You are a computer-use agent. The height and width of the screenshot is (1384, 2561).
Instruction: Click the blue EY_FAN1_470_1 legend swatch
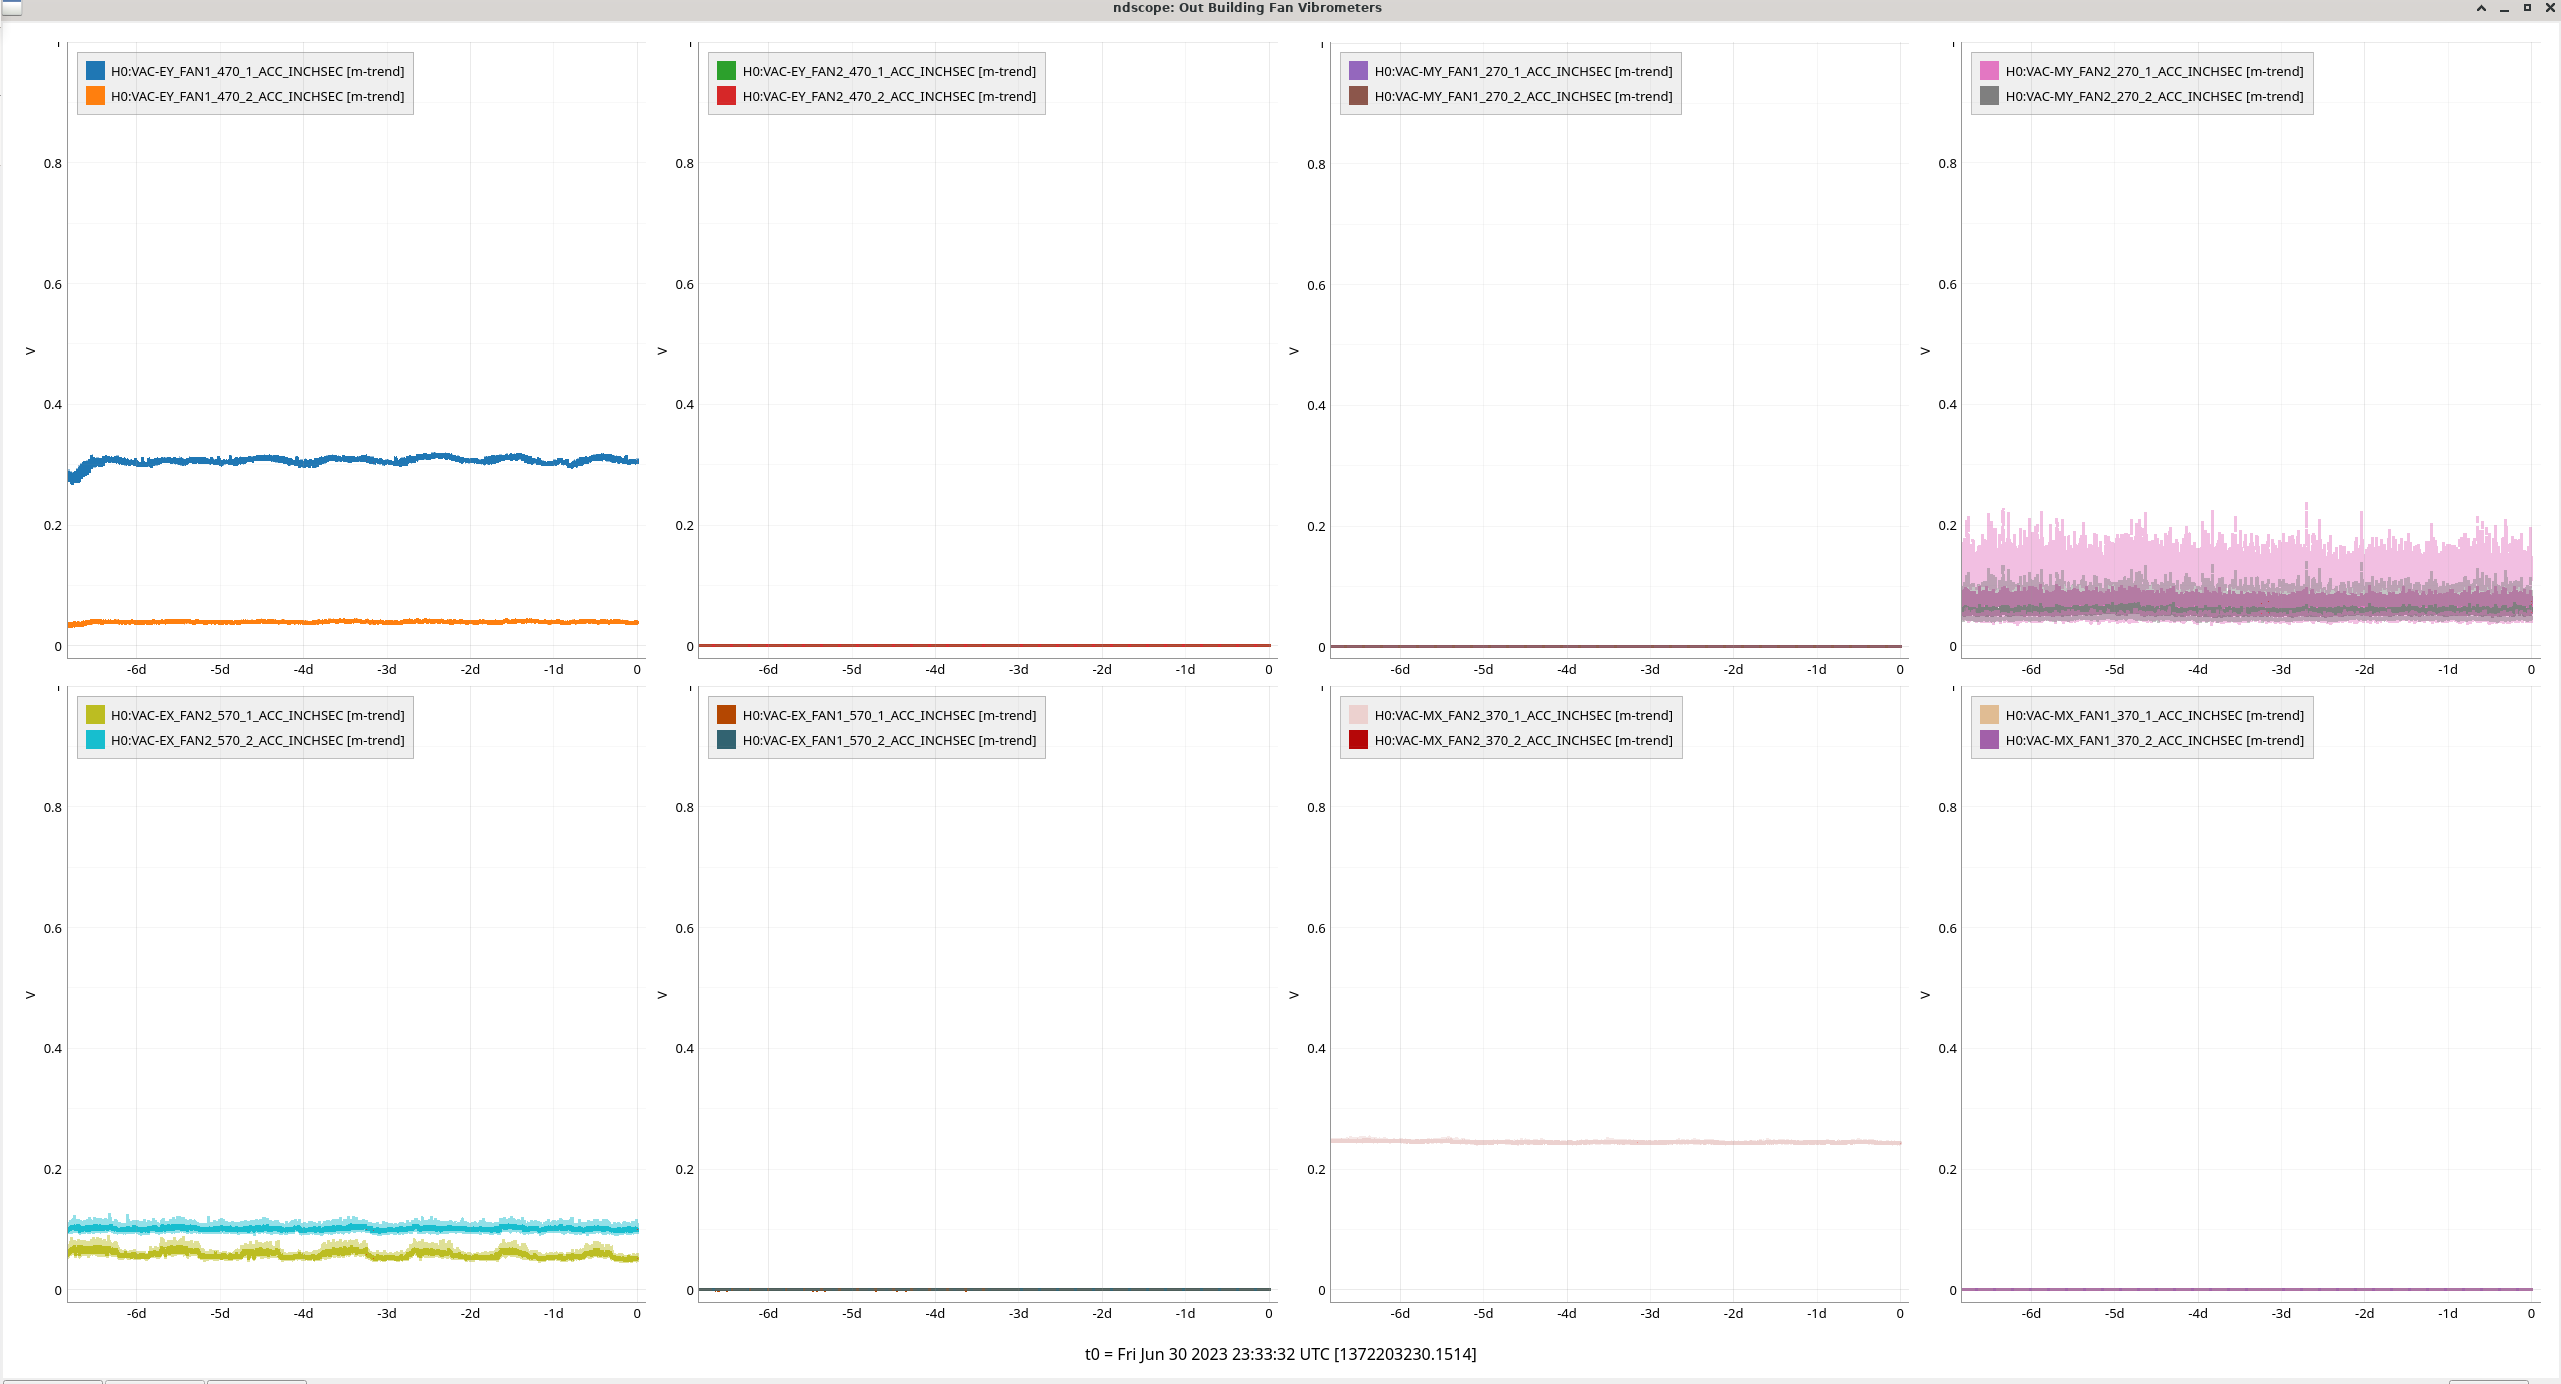coord(95,71)
